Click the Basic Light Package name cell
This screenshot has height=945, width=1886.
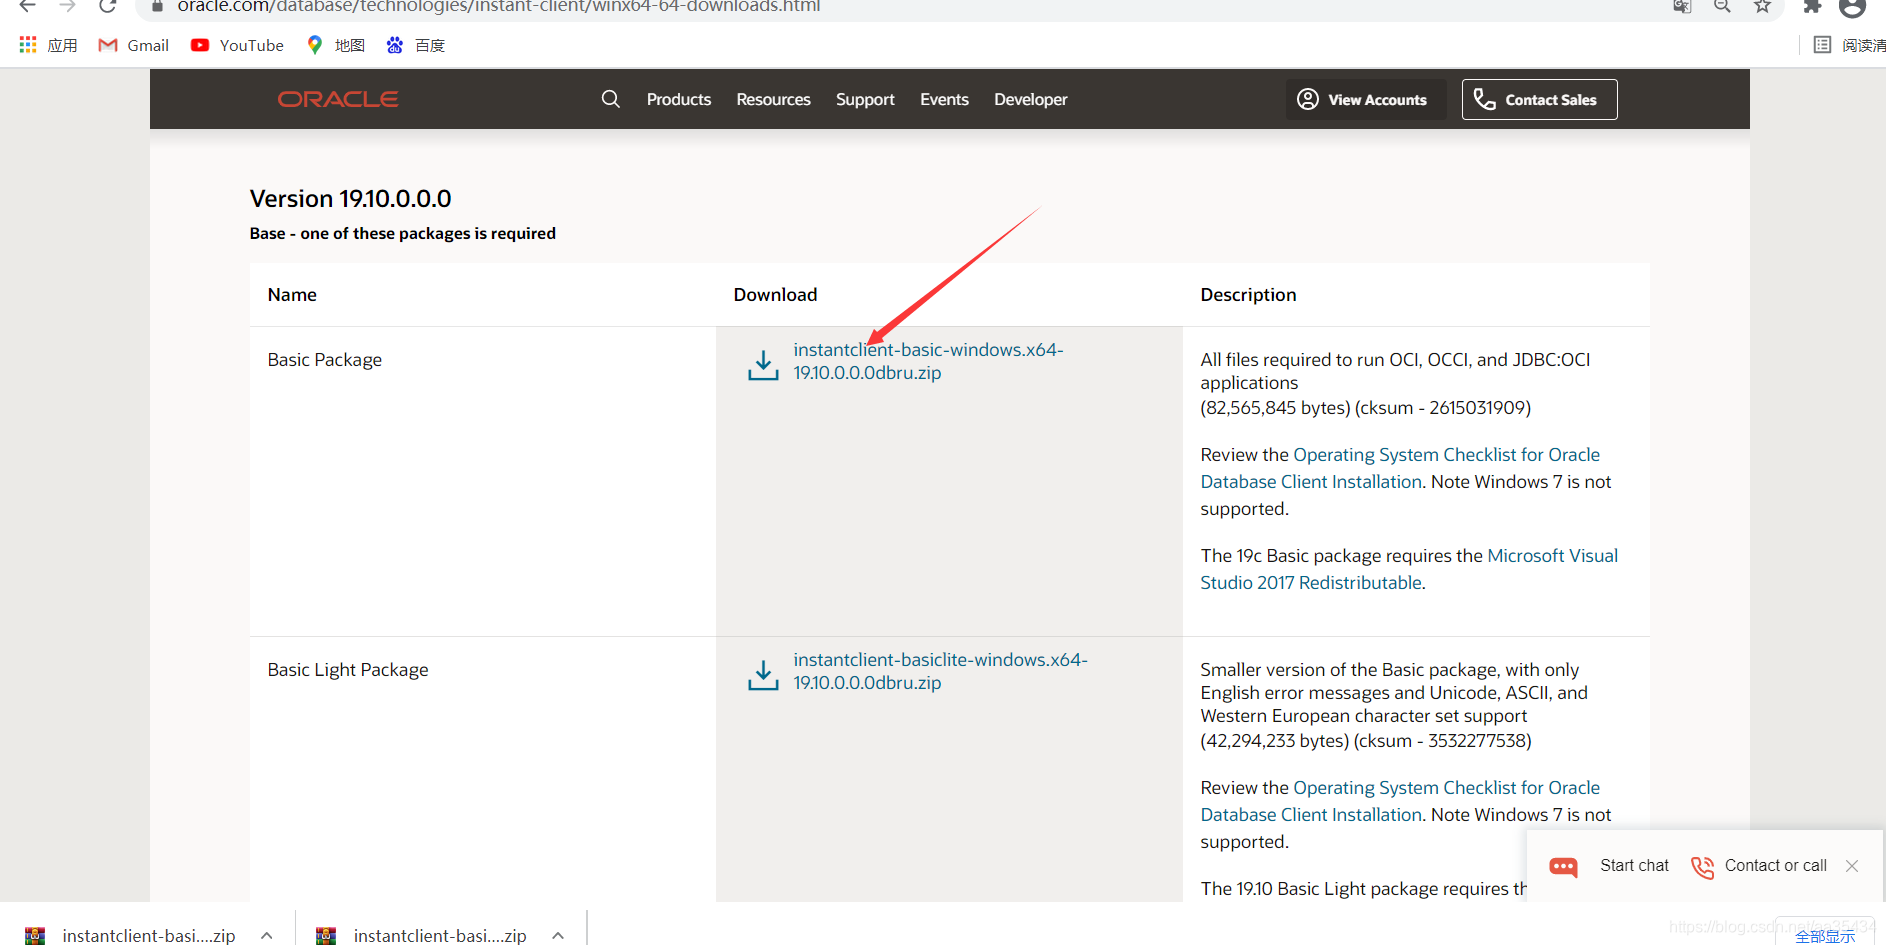[347, 669]
